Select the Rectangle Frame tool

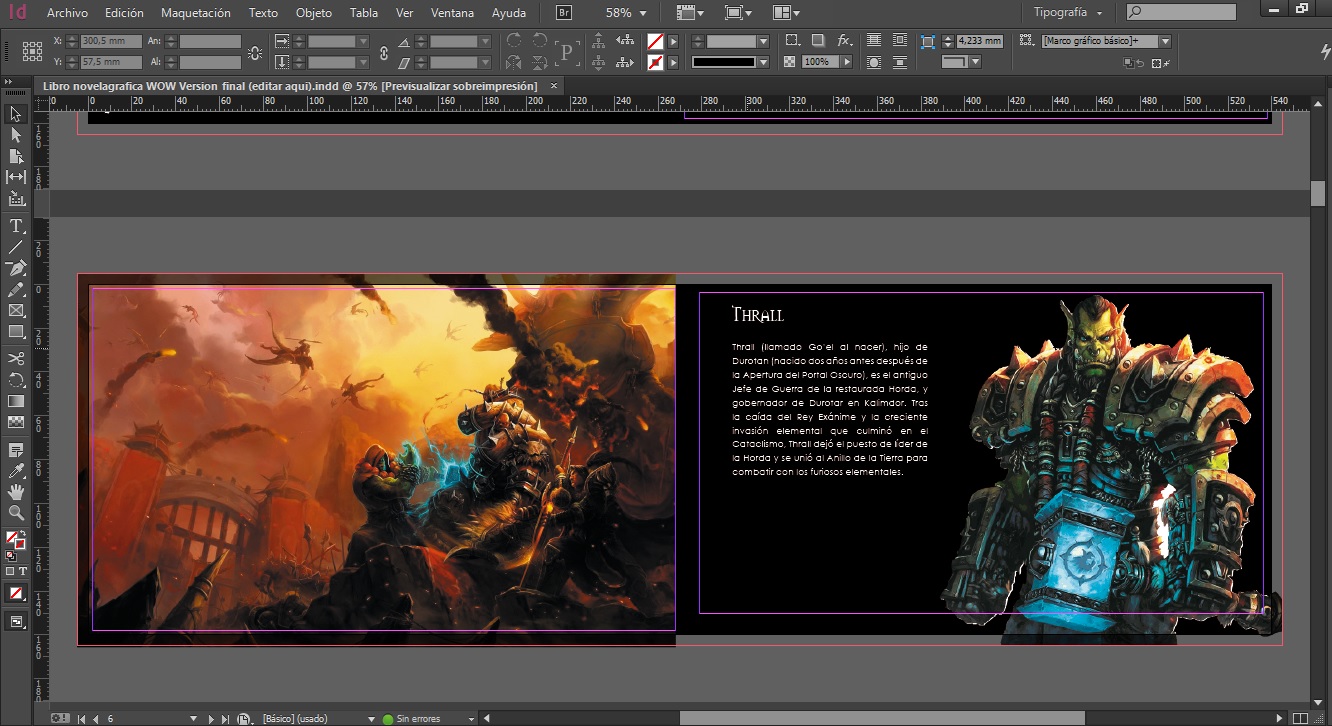pyautogui.click(x=16, y=310)
